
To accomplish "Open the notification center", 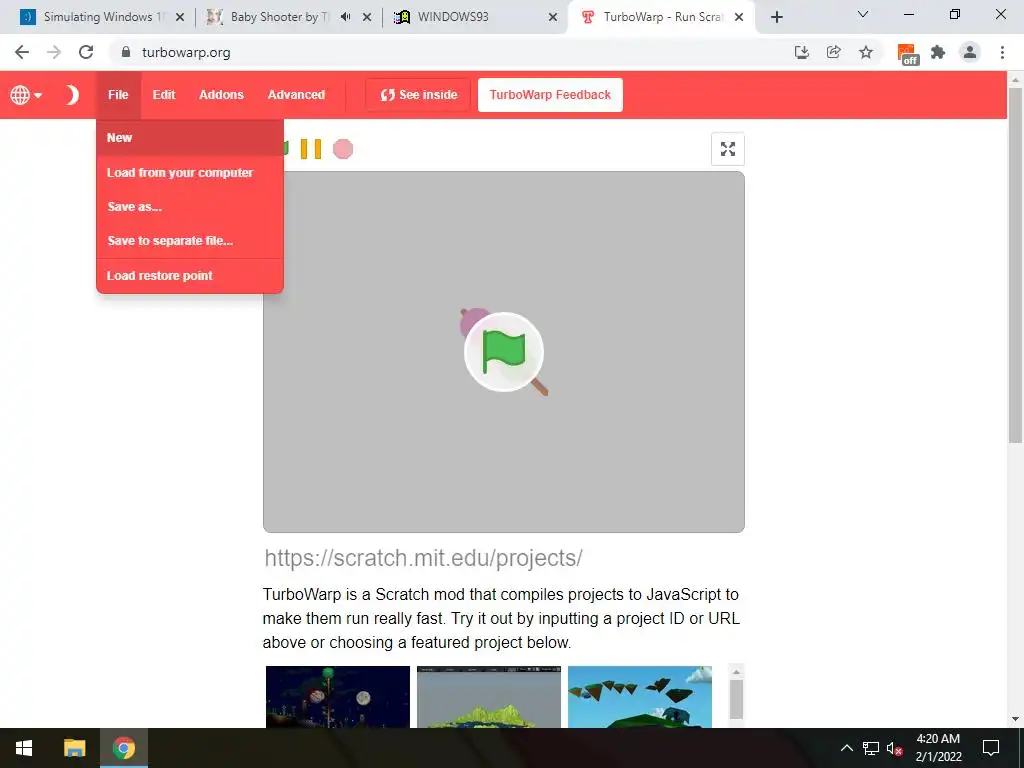I will coord(991,748).
